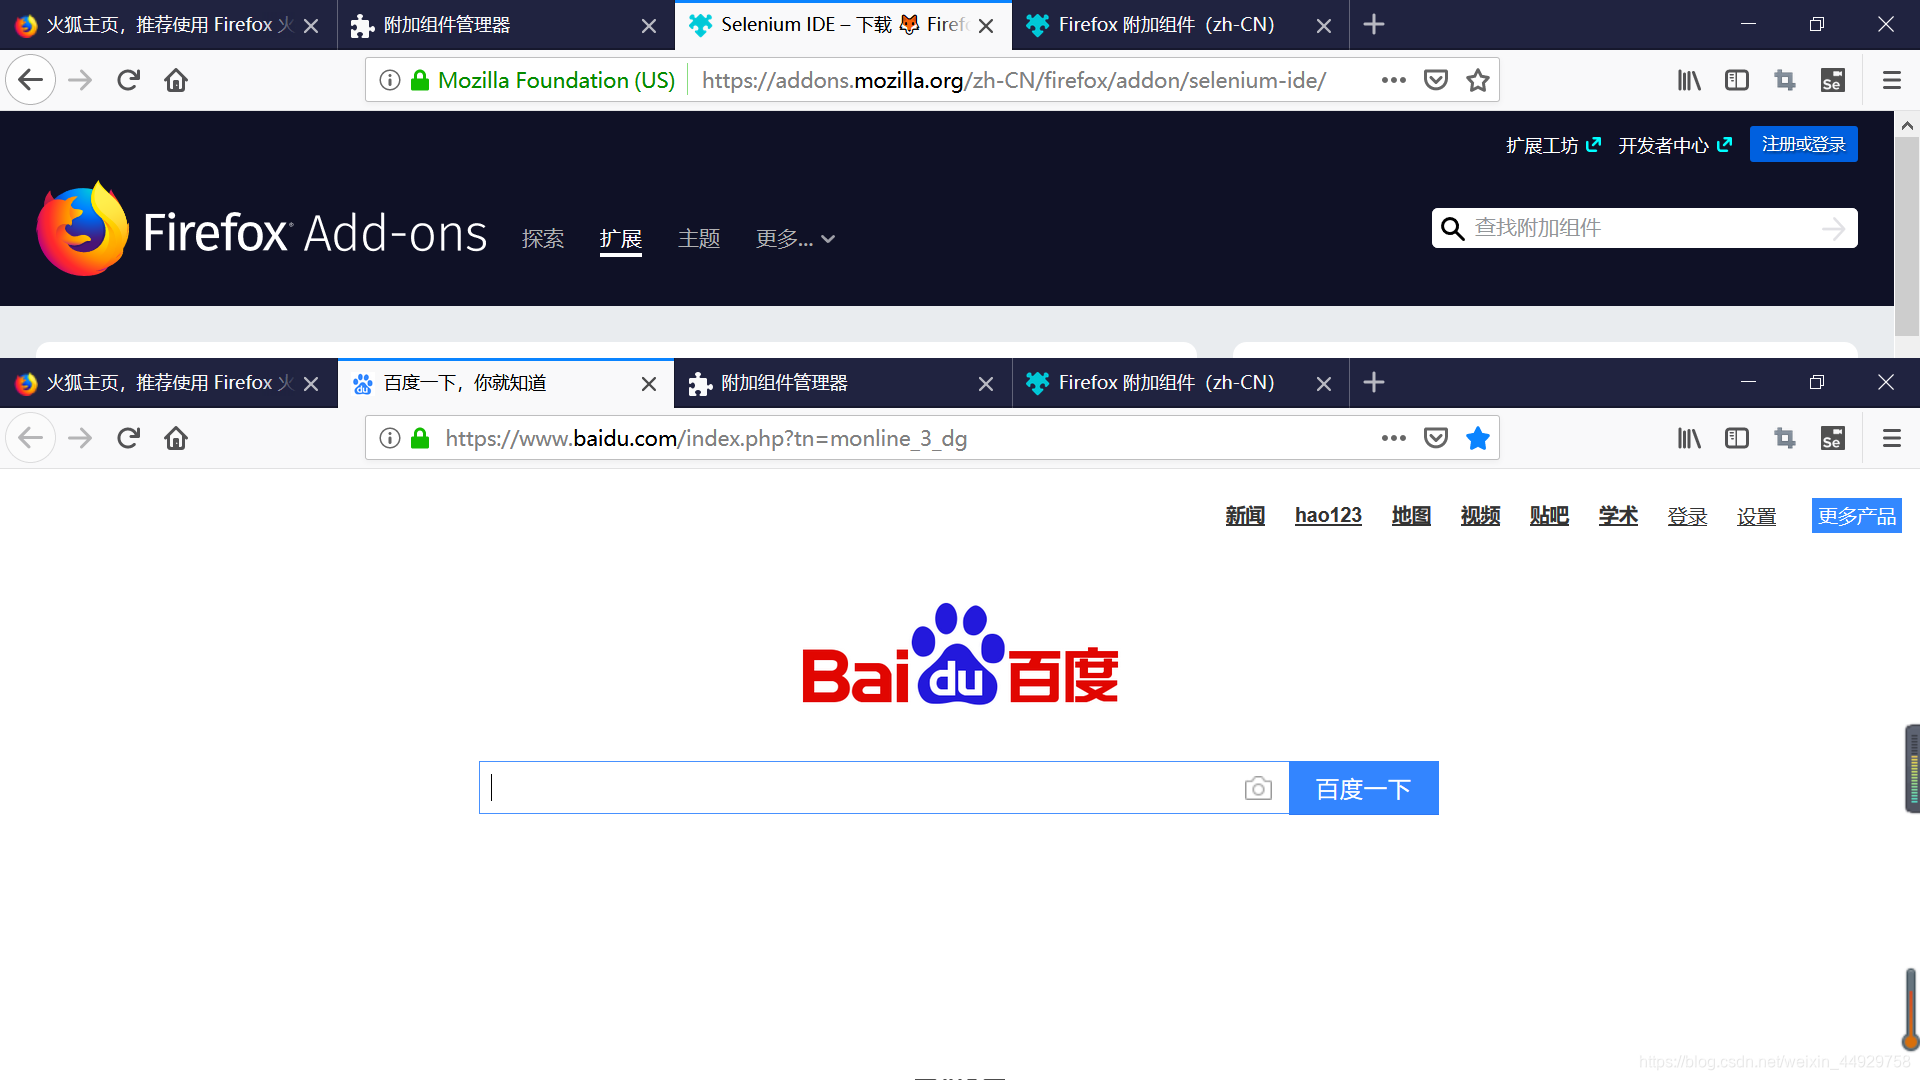Expand the 更多产品 button on Baidu
This screenshot has width=1920, height=1080.
[x=1857, y=516]
